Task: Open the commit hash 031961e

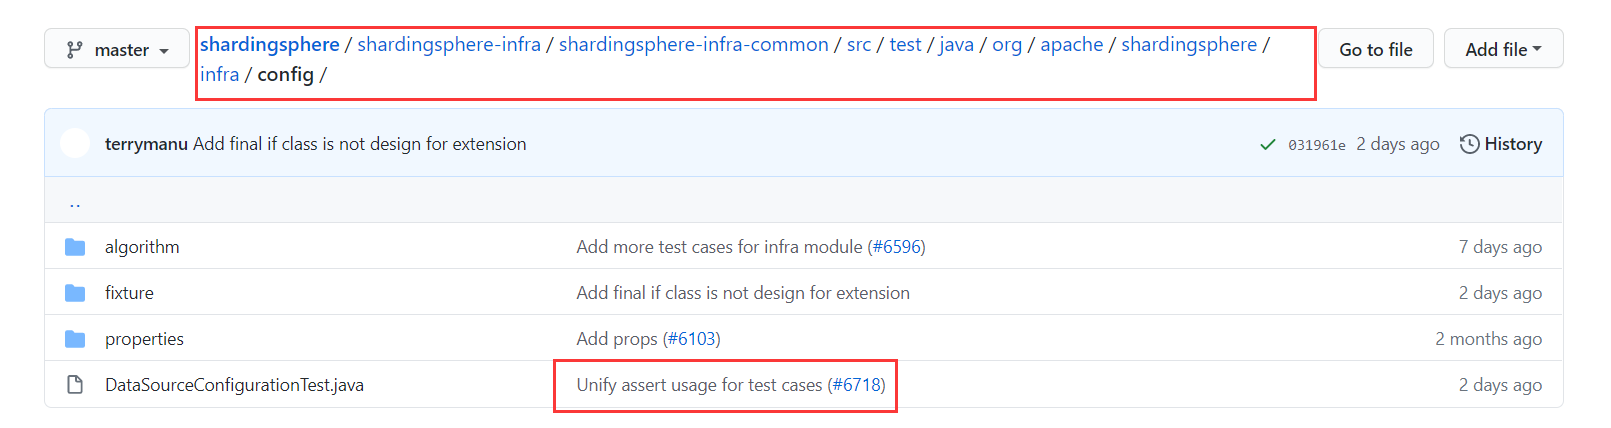Action: click(1317, 145)
